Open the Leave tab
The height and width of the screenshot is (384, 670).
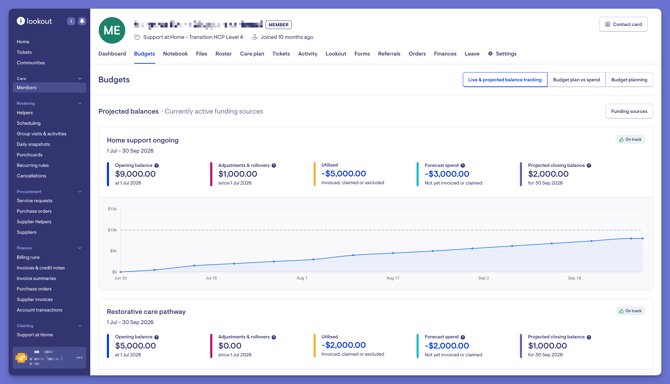472,54
